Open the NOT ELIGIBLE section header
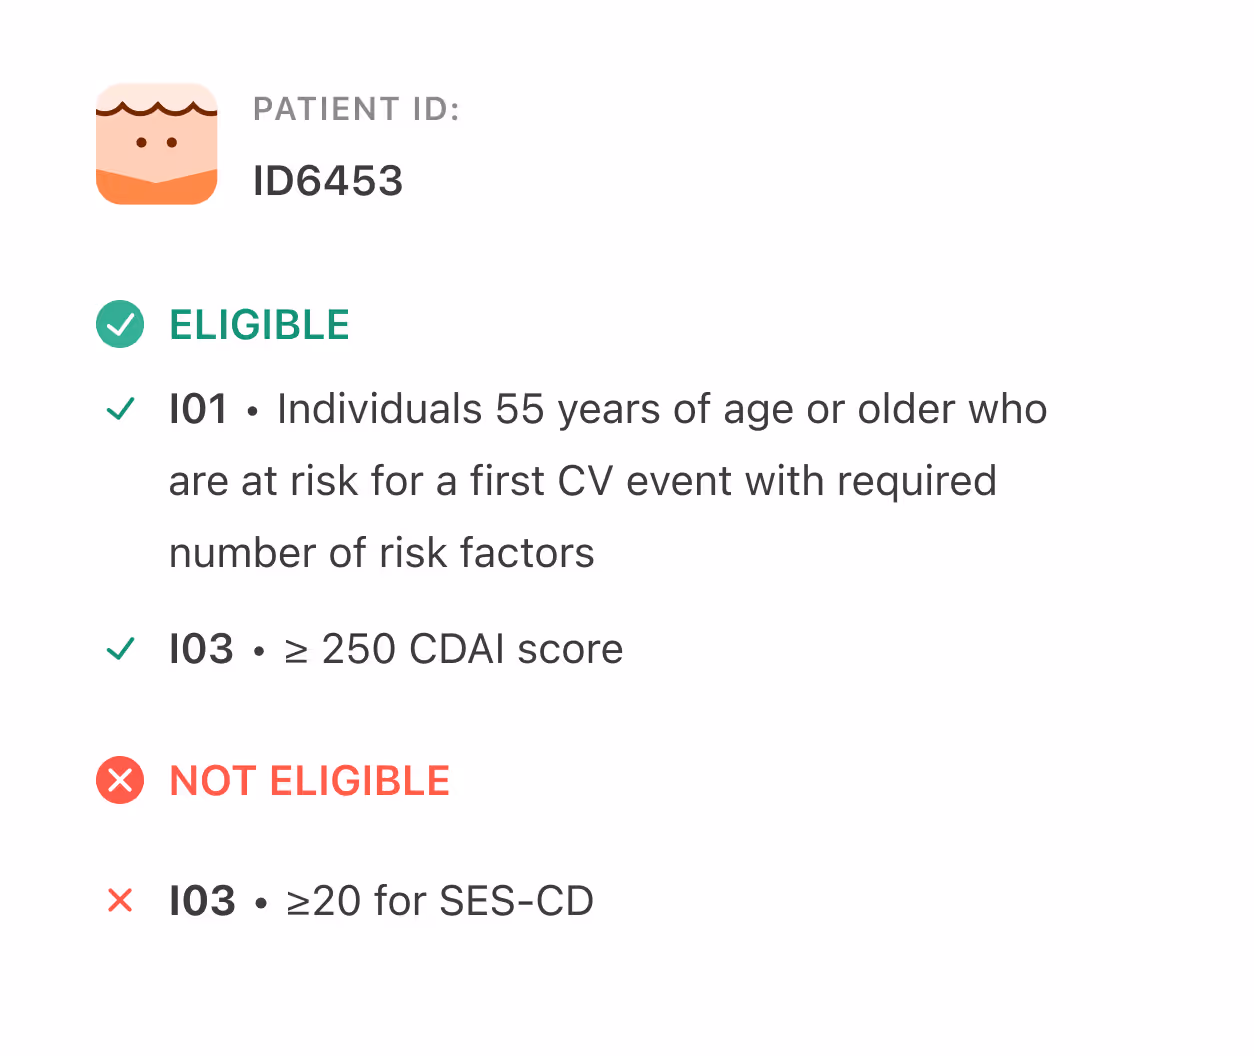Screen dimensions: 1254x1056 (x=309, y=781)
